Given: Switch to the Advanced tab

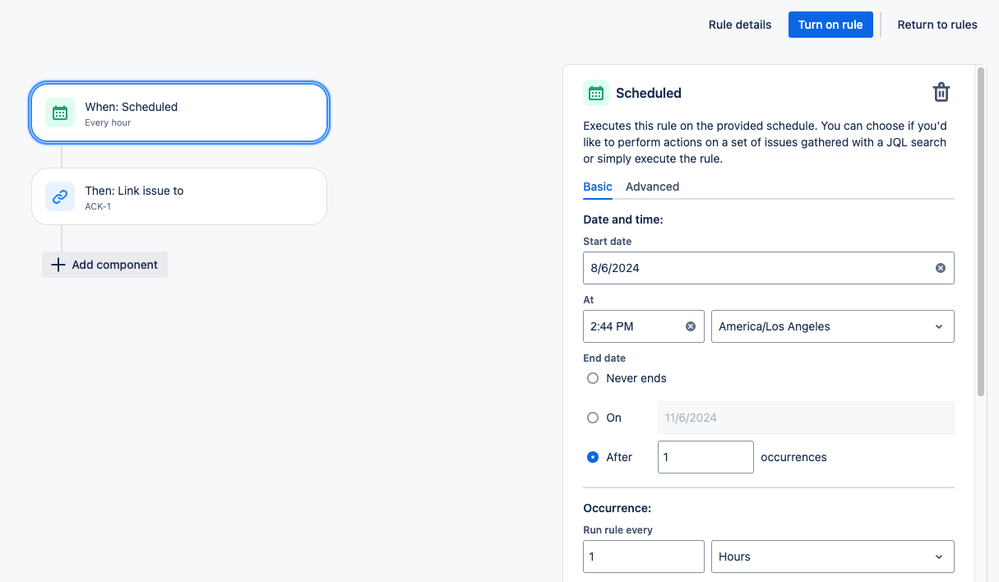Looking at the screenshot, I should pos(652,187).
